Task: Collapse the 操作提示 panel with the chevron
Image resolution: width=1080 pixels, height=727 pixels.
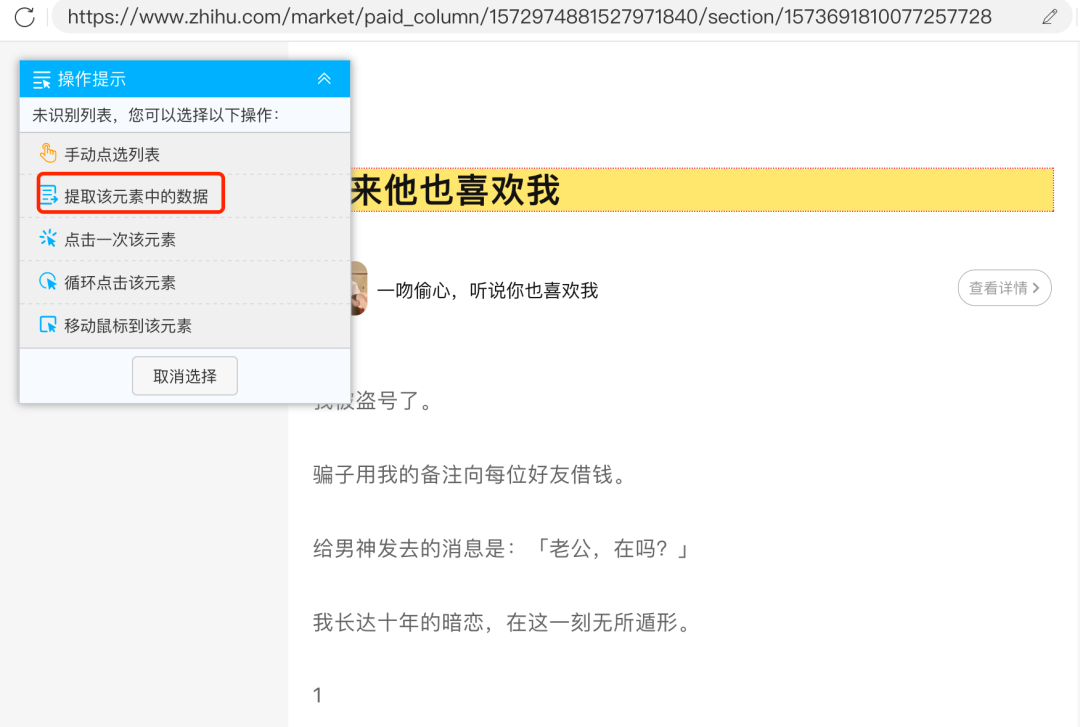Action: (x=324, y=79)
